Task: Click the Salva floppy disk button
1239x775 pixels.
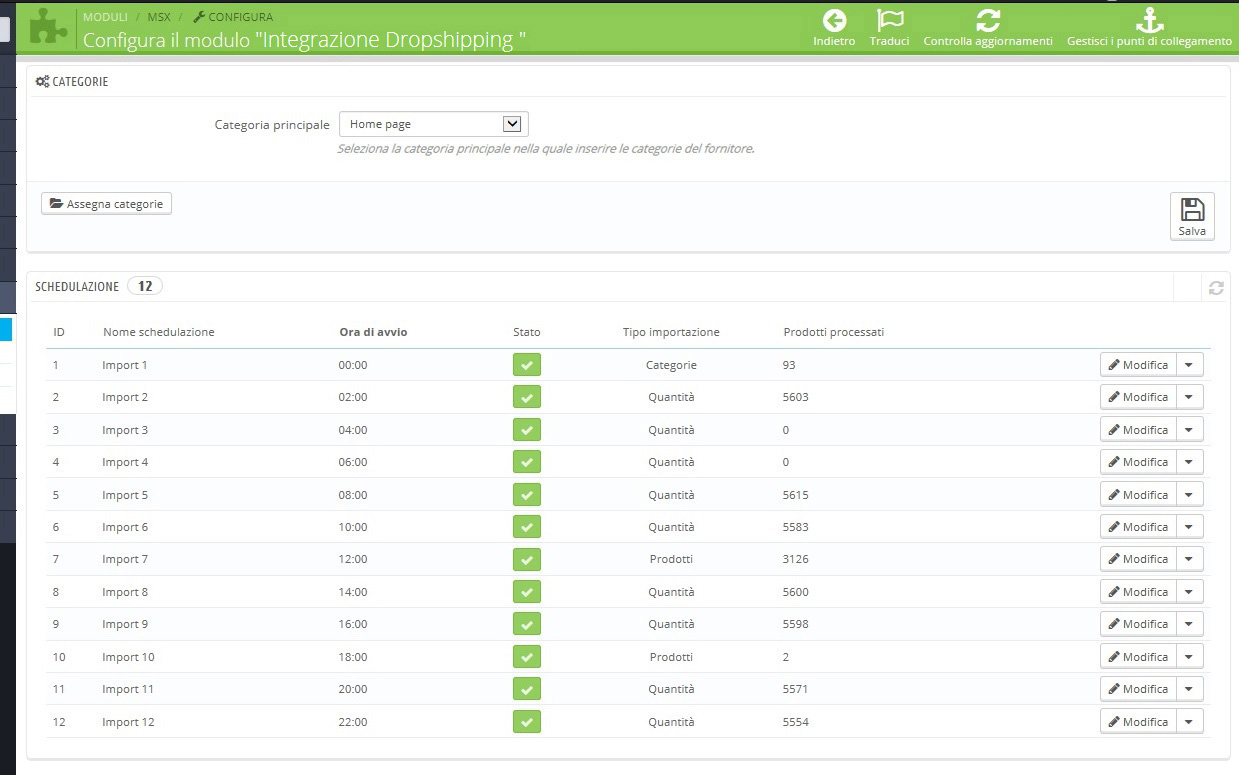Action: [1192, 216]
